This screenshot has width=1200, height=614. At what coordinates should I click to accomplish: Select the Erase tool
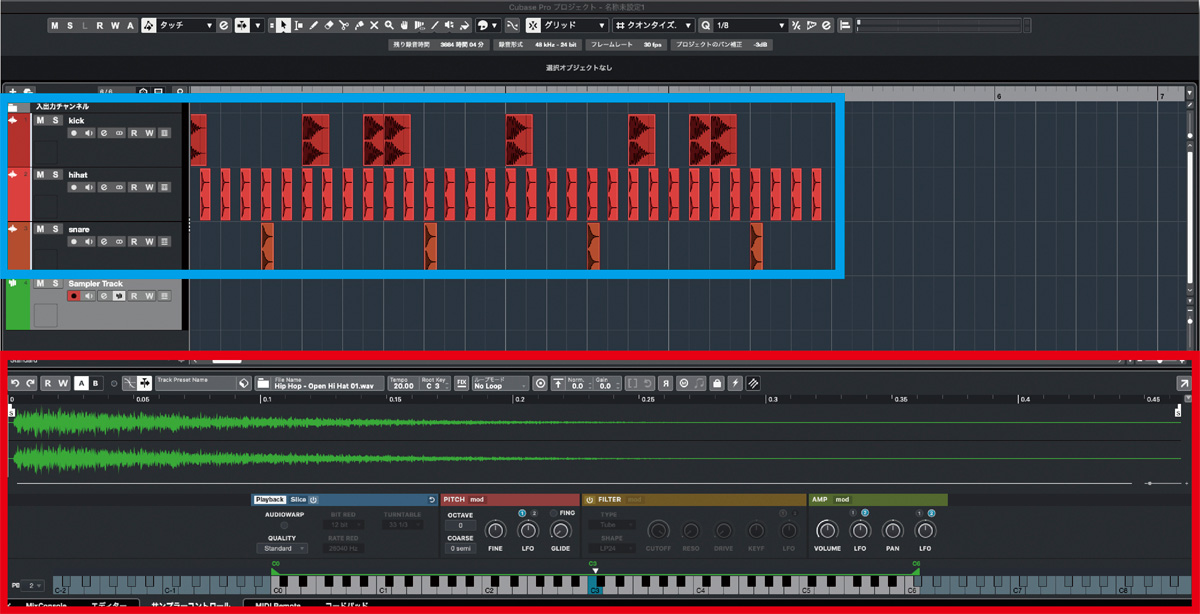pyautogui.click(x=329, y=25)
